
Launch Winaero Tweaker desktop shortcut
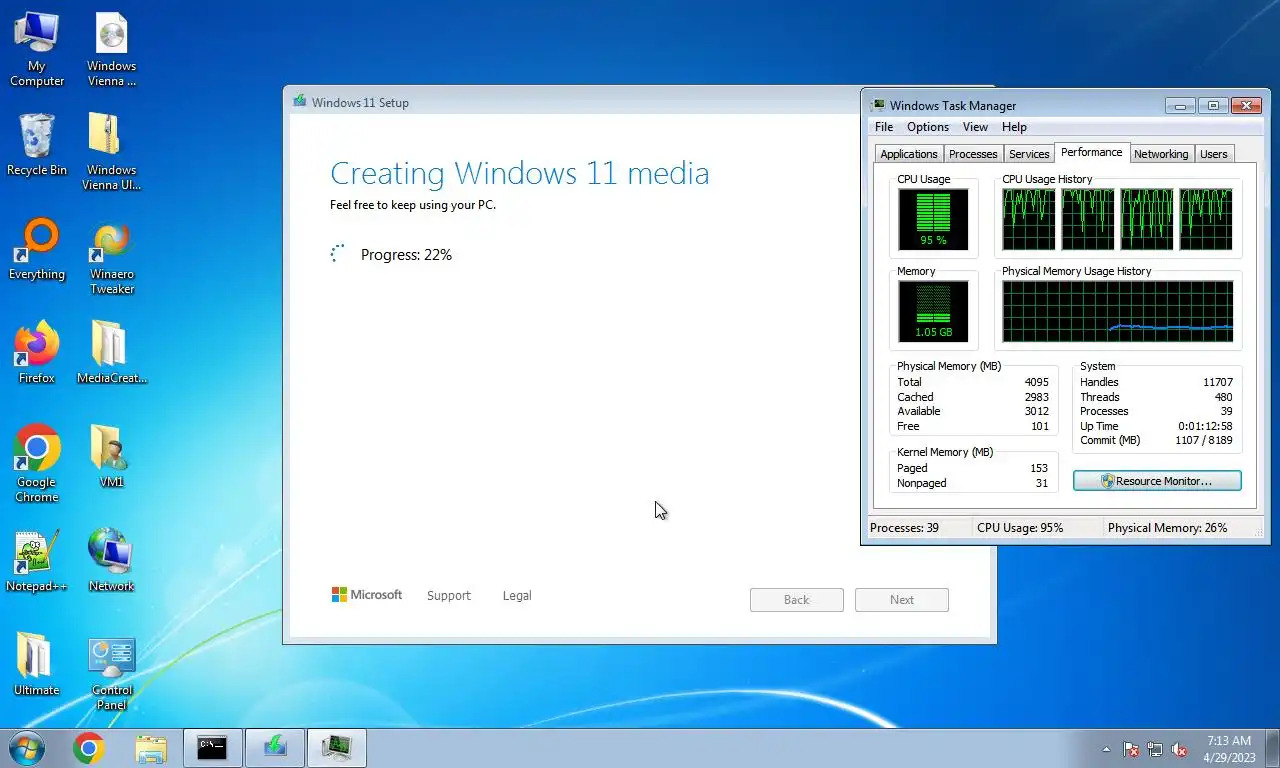(x=112, y=258)
